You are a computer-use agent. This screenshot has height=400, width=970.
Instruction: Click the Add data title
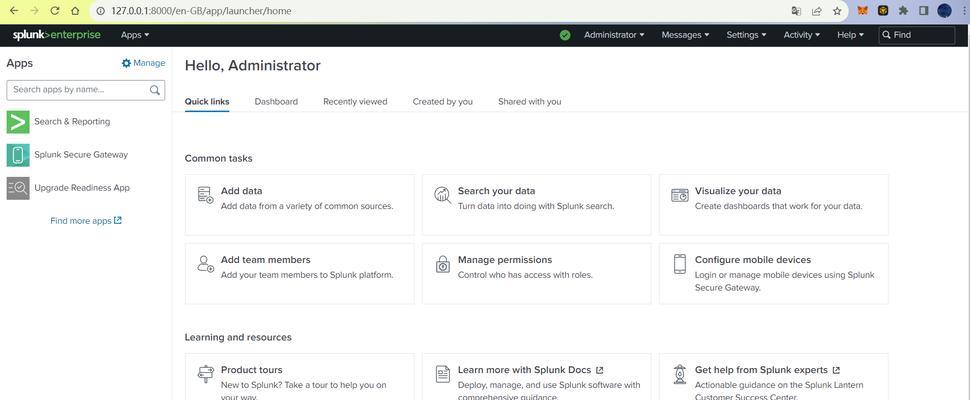pyautogui.click(x=241, y=191)
